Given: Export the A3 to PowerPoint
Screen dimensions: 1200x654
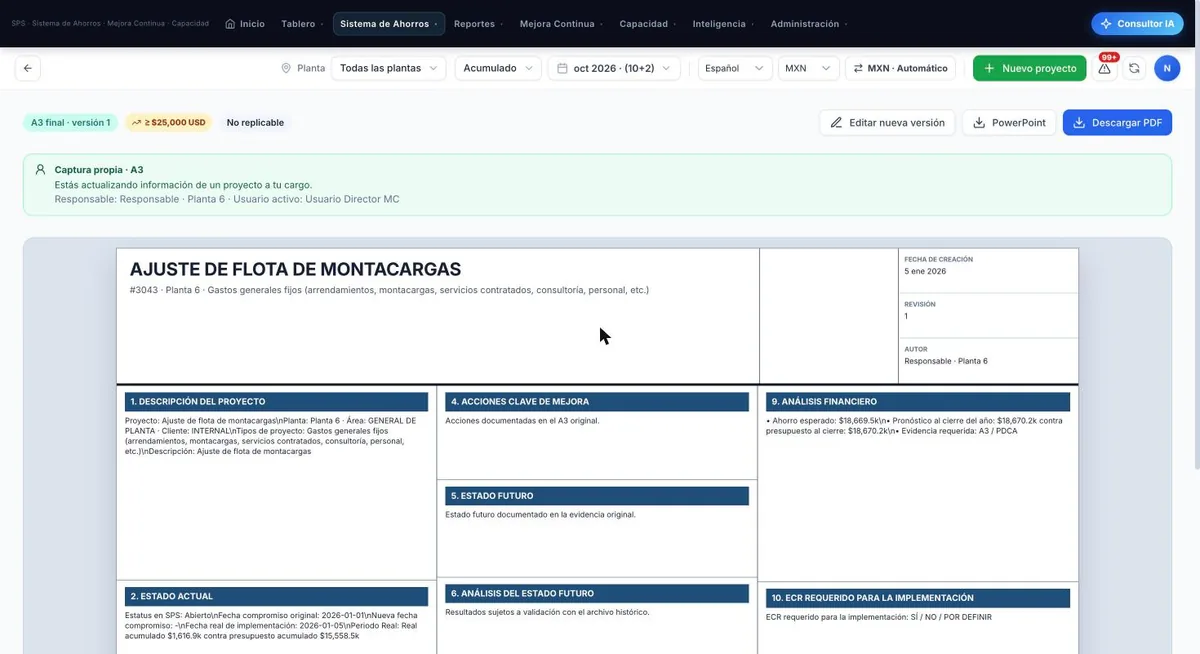Looking at the screenshot, I should [x=1008, y=123].
